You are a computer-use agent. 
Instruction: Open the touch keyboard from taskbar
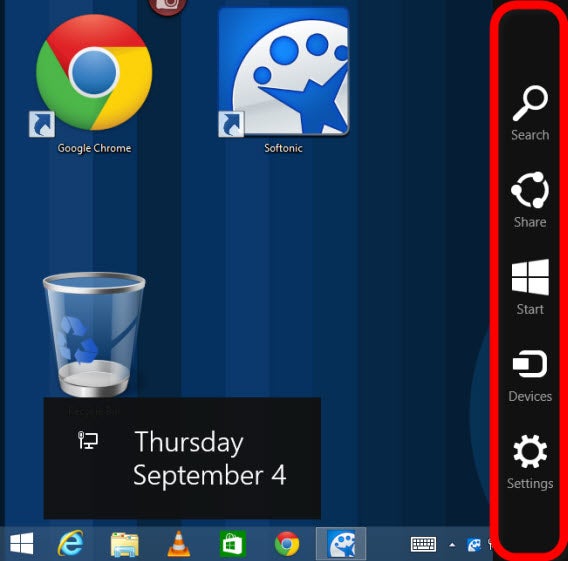[x=423, y=544]
